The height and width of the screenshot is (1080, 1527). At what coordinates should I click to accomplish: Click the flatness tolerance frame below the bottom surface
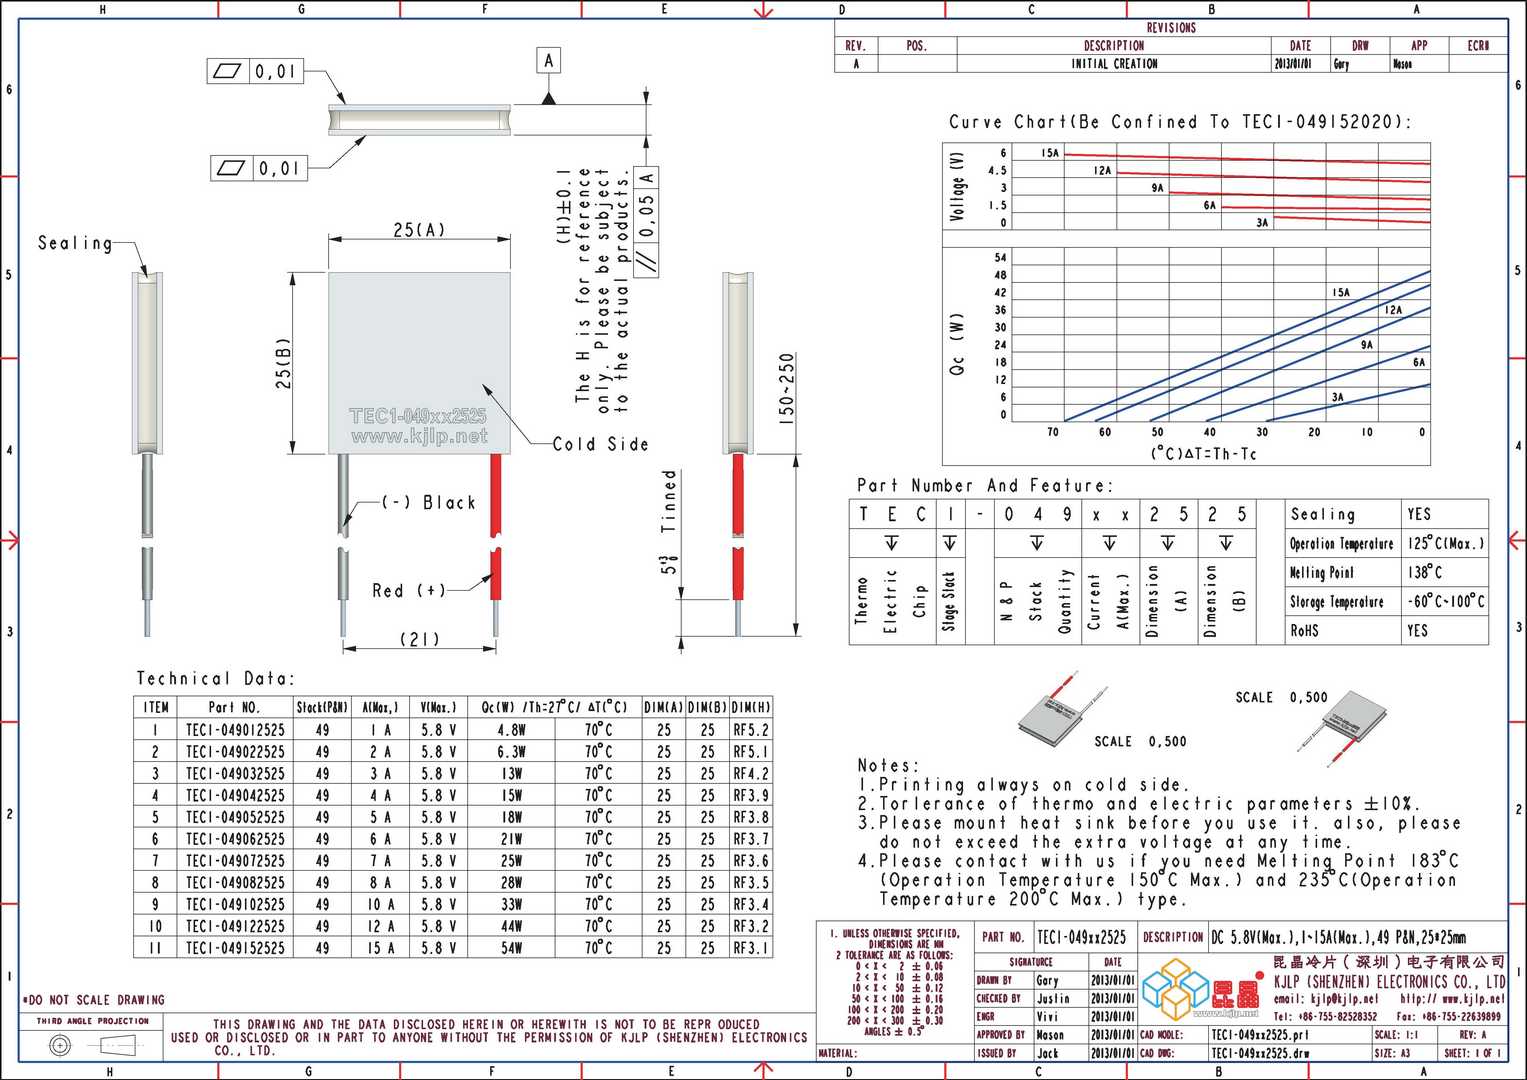[x=259, y=168]
